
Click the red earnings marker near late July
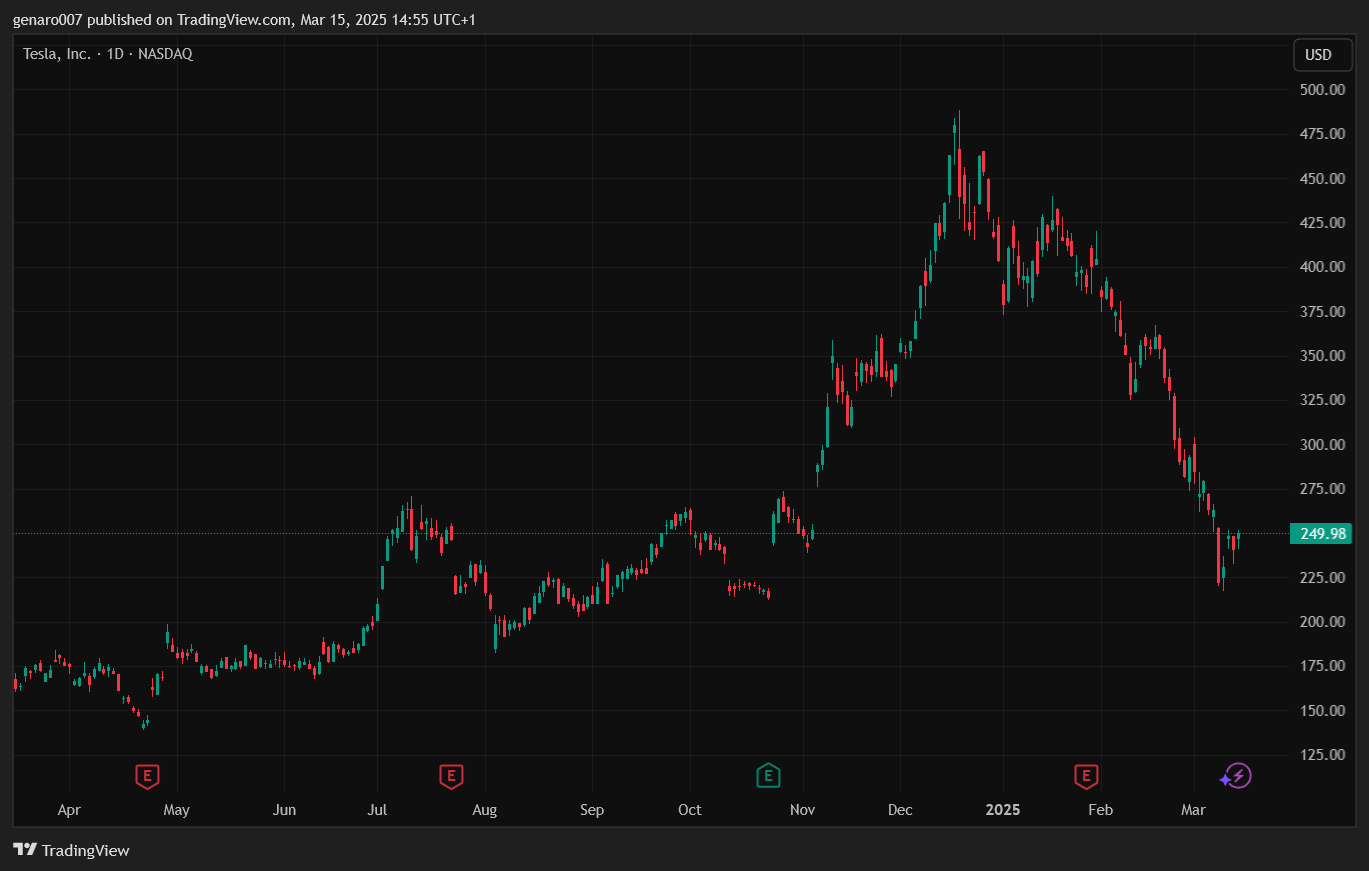(x=451, y=775)
